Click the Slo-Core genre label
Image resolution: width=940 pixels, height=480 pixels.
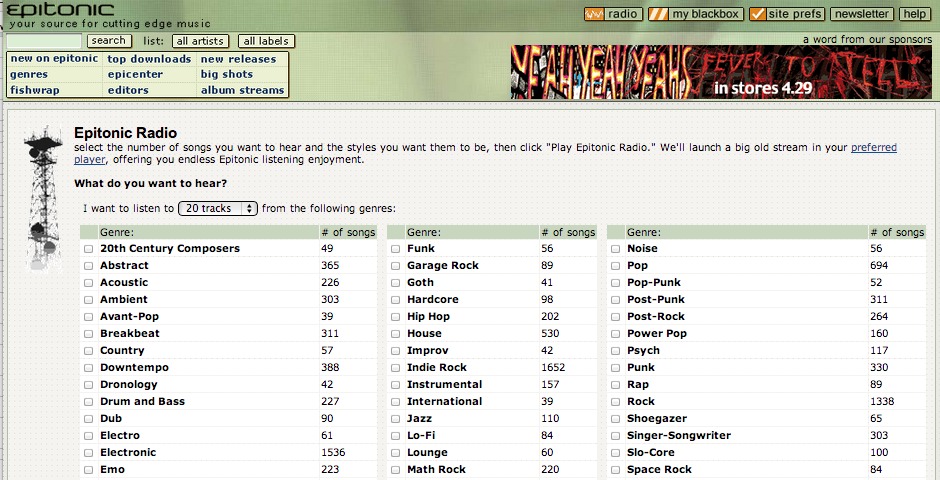click(651, 452)
